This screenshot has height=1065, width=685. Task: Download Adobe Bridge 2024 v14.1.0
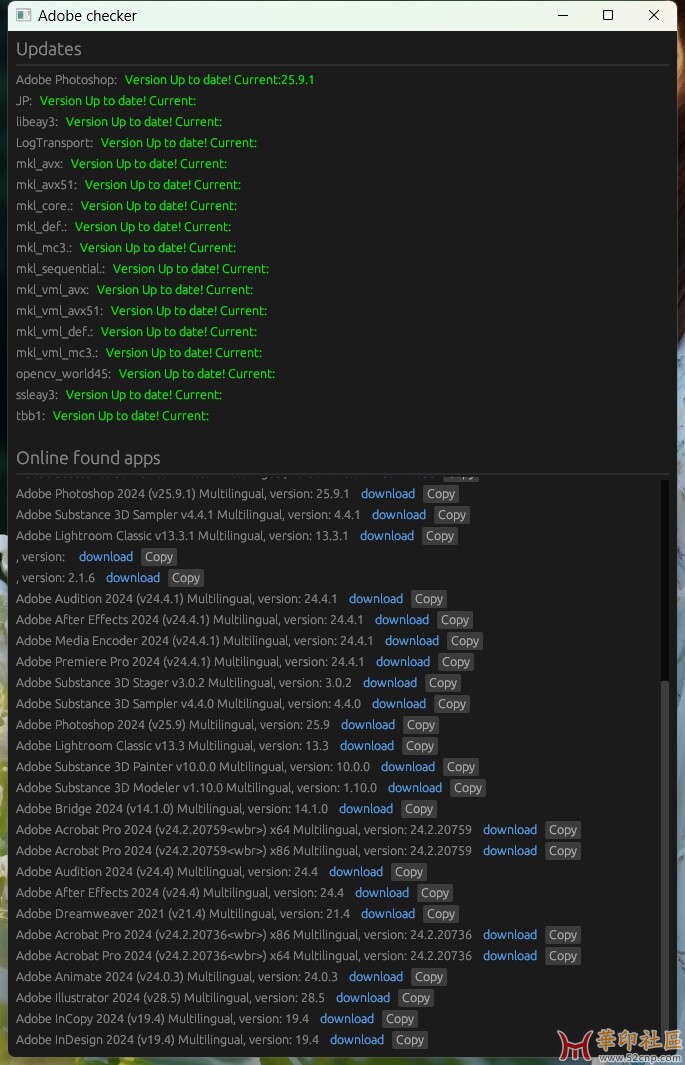click(x=366, y=810)
